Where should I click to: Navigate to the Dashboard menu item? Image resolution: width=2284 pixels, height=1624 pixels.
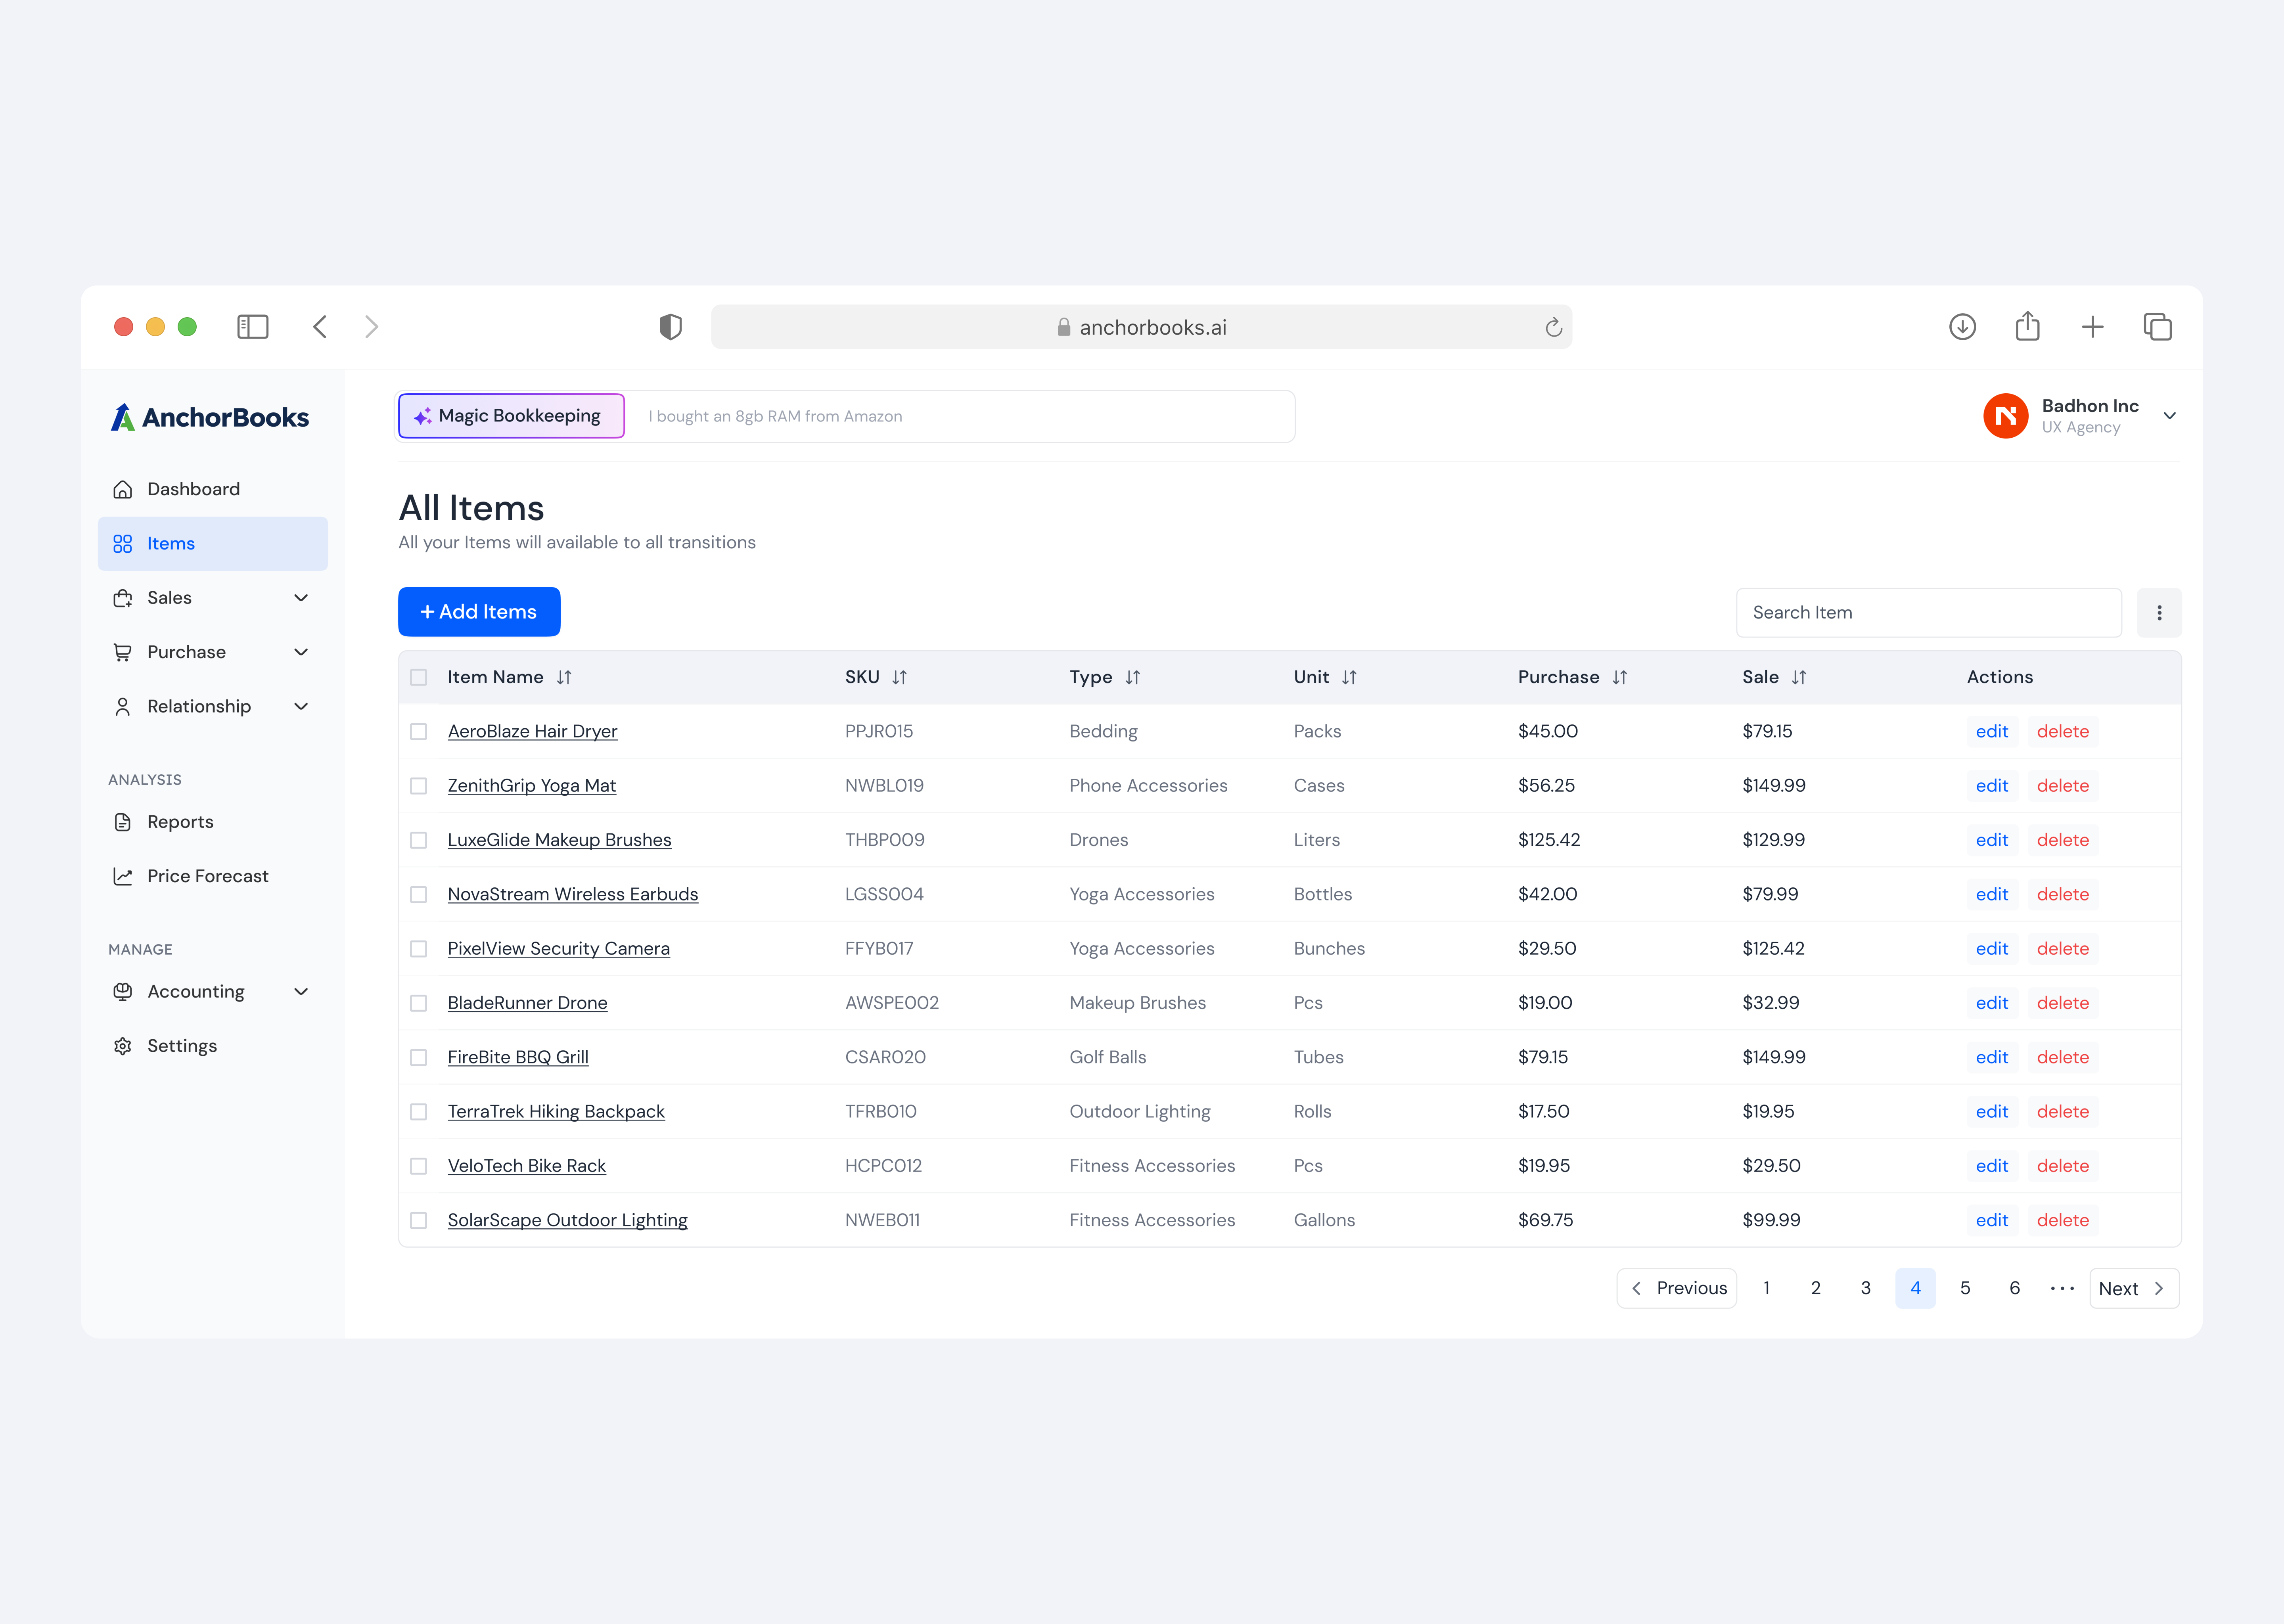[x=193, y=488]
